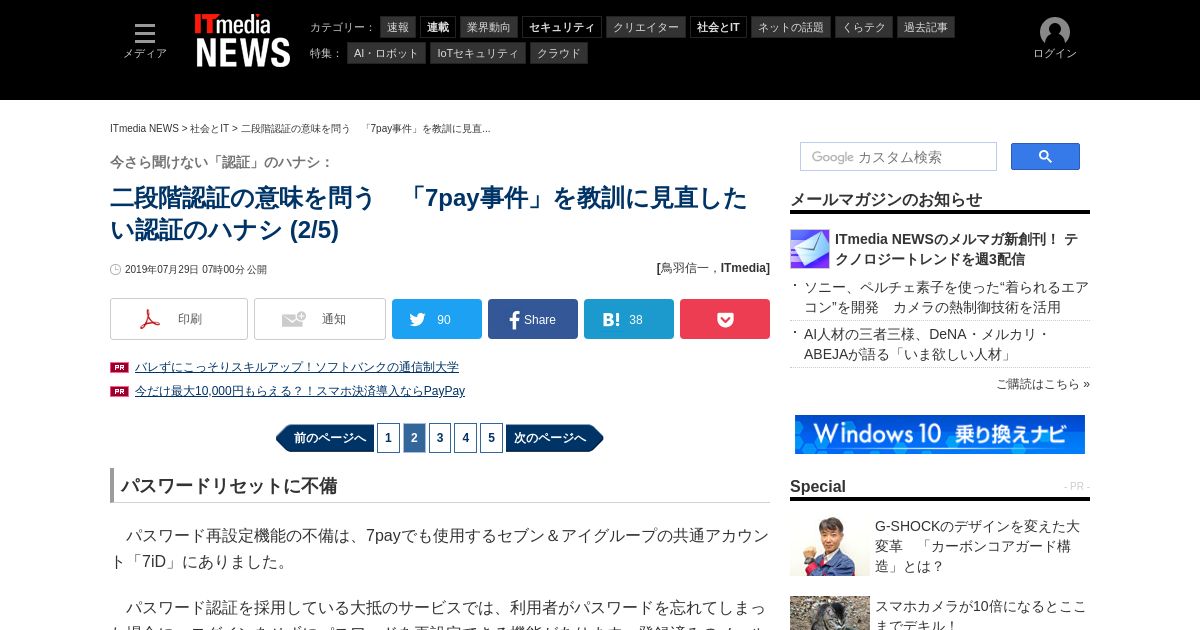The height and width of the screenshot is (630, 1200).
Task: Select 業界動向 category
Action: 489,27
